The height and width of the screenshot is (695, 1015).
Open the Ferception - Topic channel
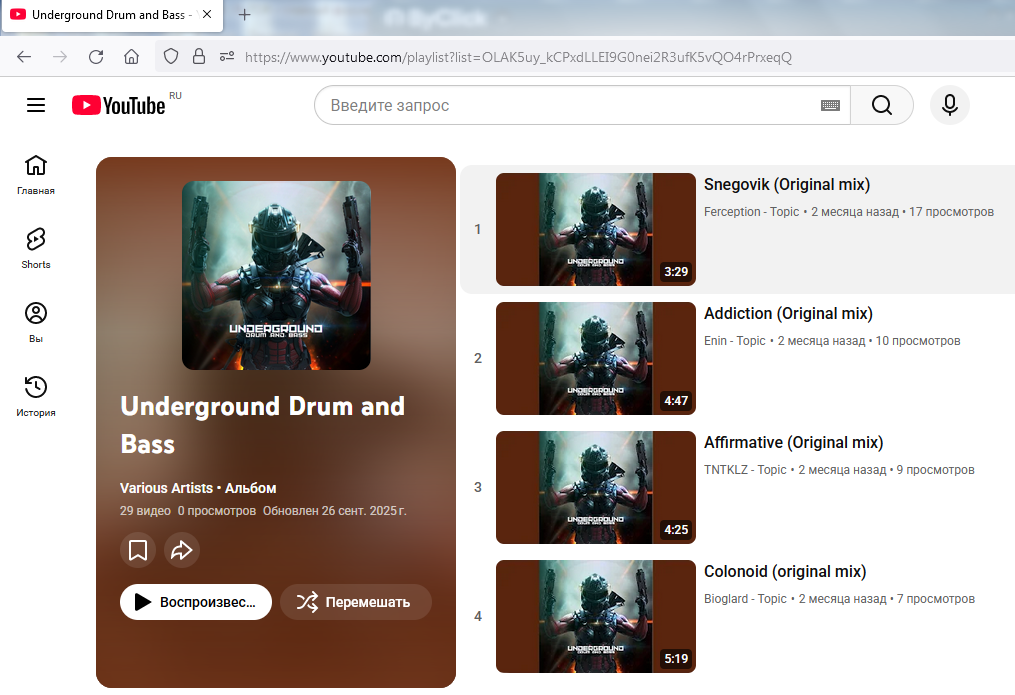tap(751, 212)
